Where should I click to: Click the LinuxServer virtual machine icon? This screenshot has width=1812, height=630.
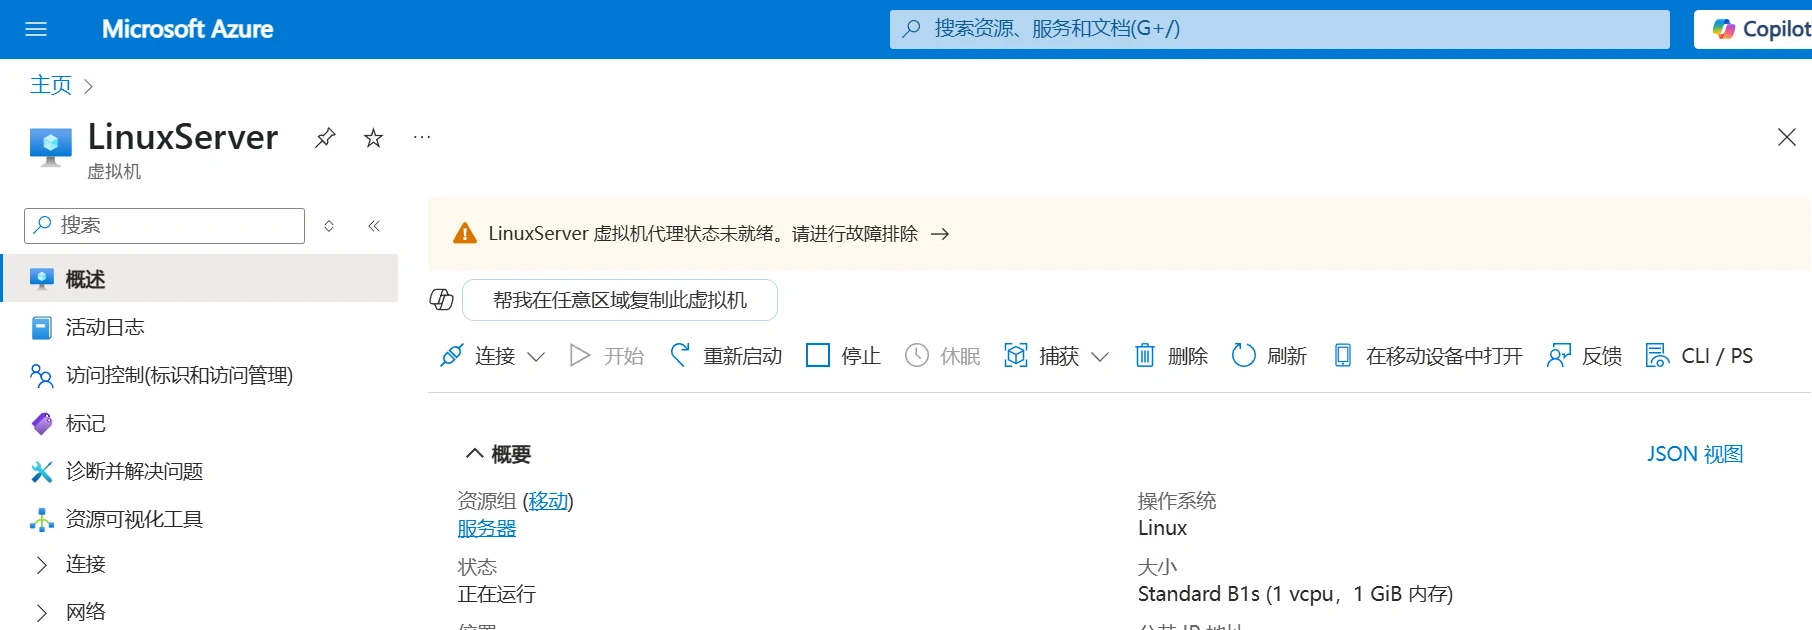click(x=50, y=147)
